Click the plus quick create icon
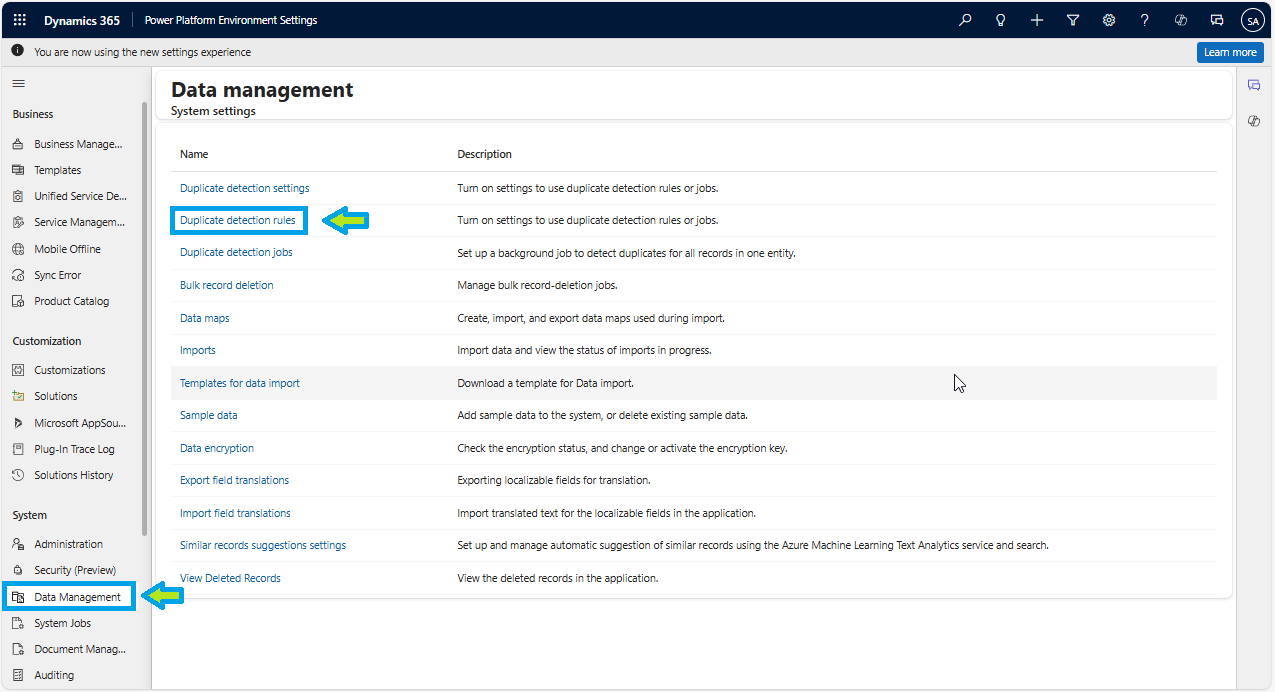The image size is (1275, 692). tap(1037, 20)
